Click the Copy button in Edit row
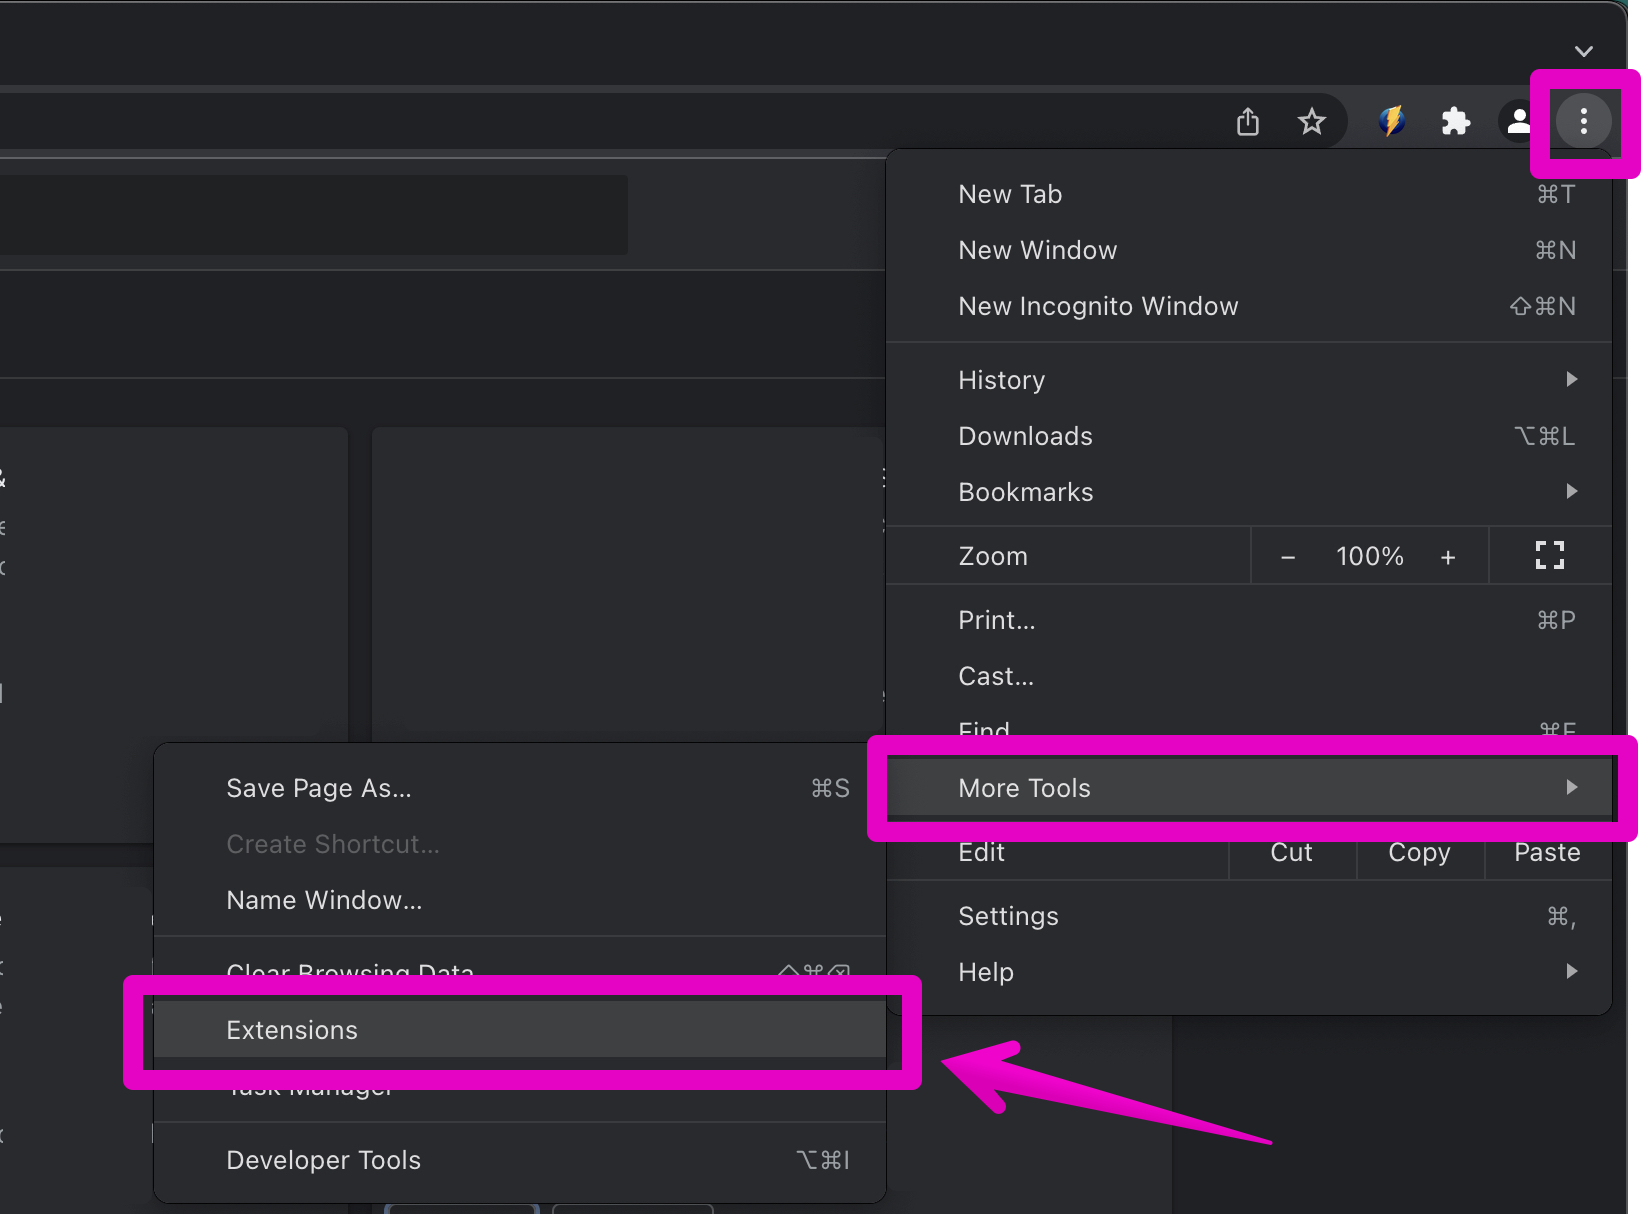 (1419, 853)
